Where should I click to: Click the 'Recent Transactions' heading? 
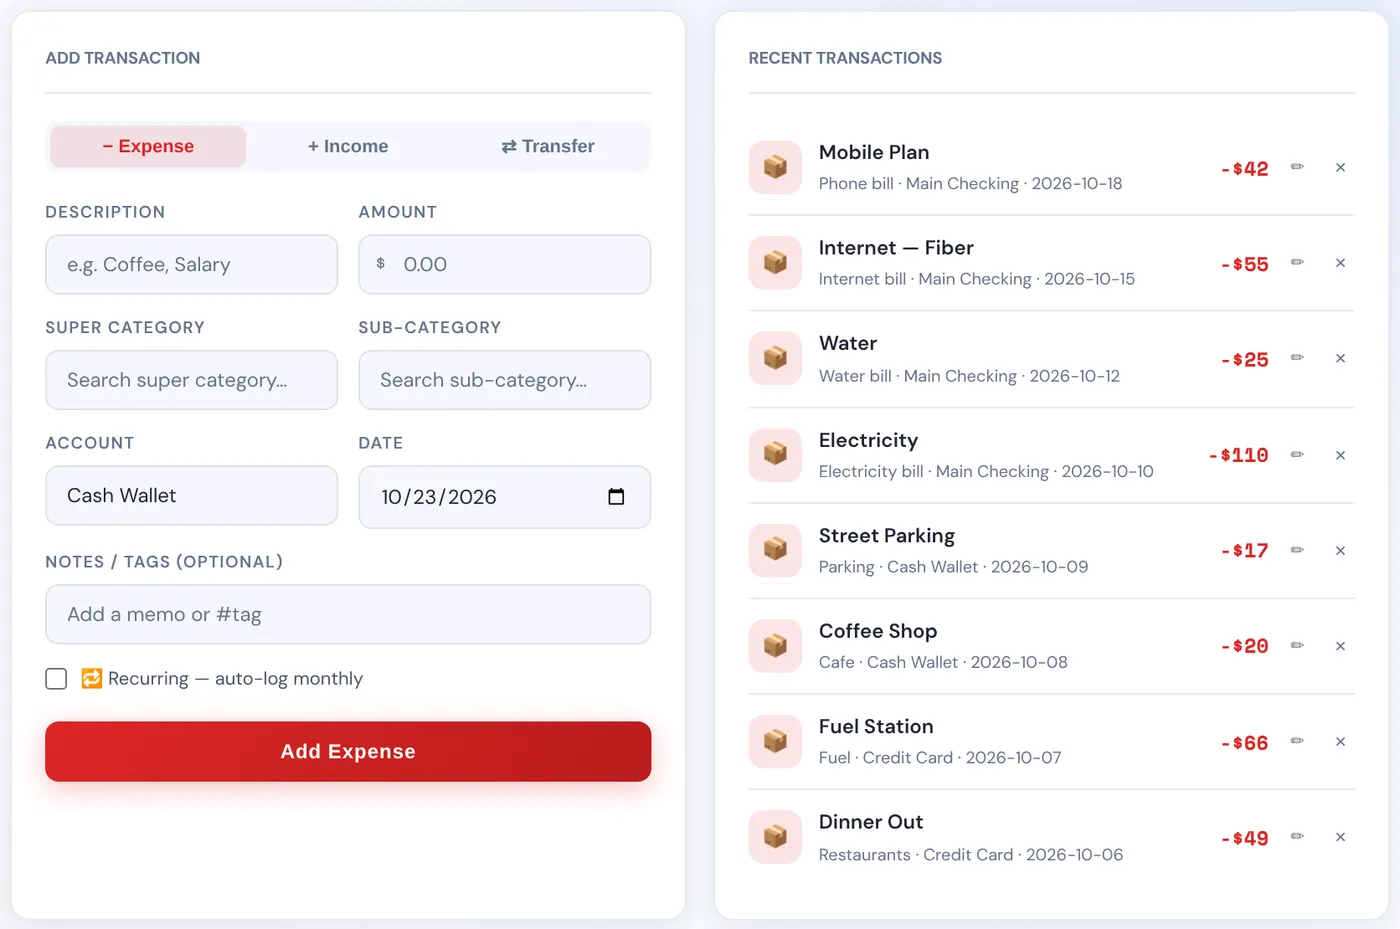pos(845,58)
